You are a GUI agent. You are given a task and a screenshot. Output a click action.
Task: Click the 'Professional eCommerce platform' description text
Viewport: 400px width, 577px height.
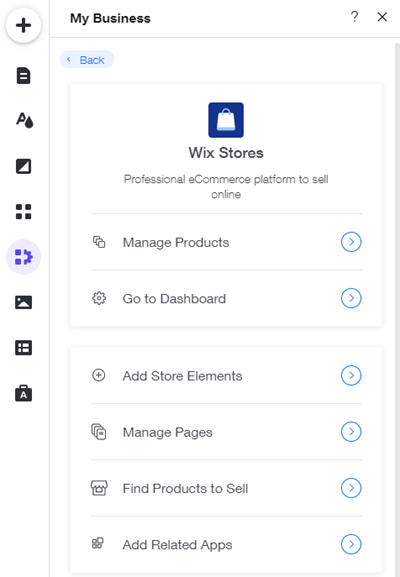point(226,187)
